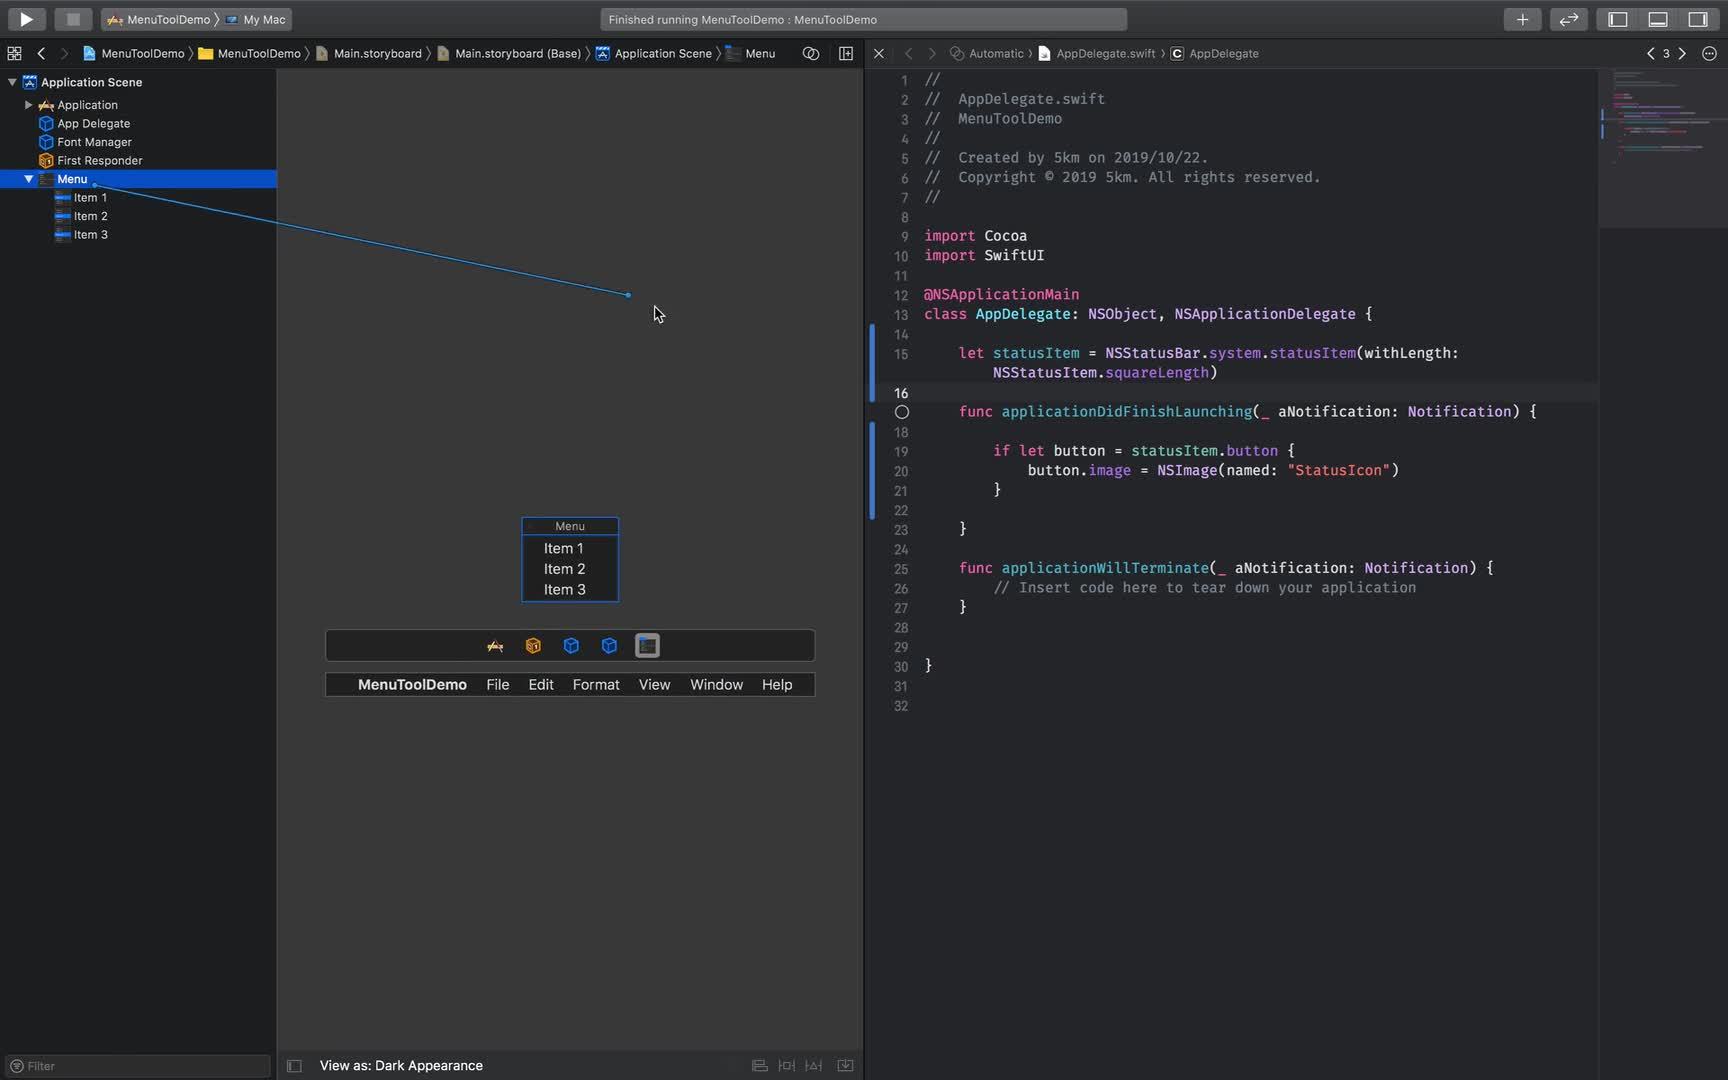Toggle the Debug area visibility
Screen dimensions: 1728x1080
(1658, 19)
